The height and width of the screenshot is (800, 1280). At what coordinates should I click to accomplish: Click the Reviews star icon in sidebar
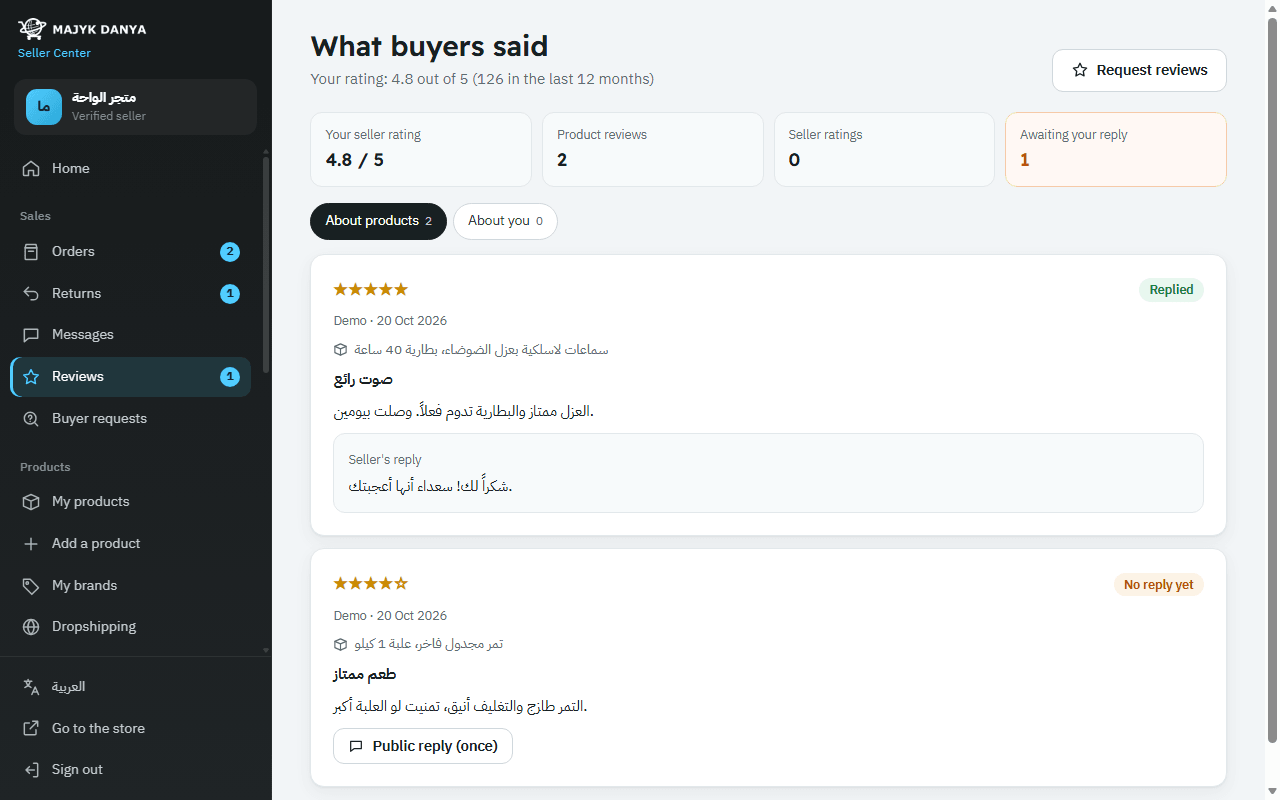(31, 377)
